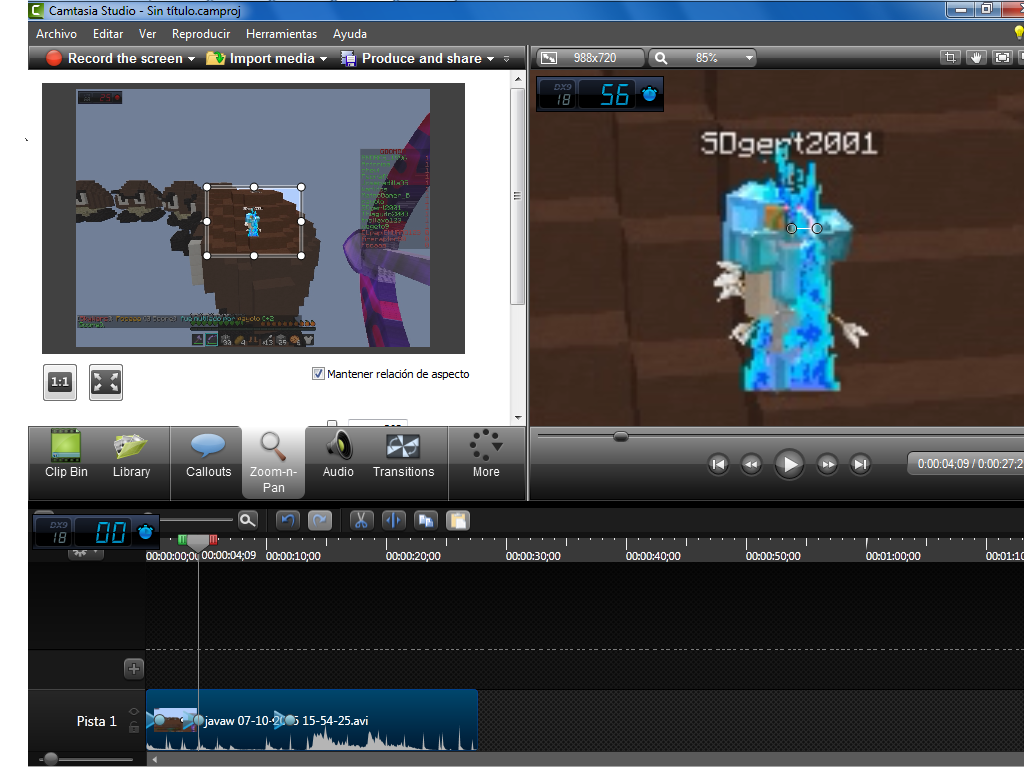Open timeline track settings gear dropdown
The image size is (1024, 768).
(86, 553)
